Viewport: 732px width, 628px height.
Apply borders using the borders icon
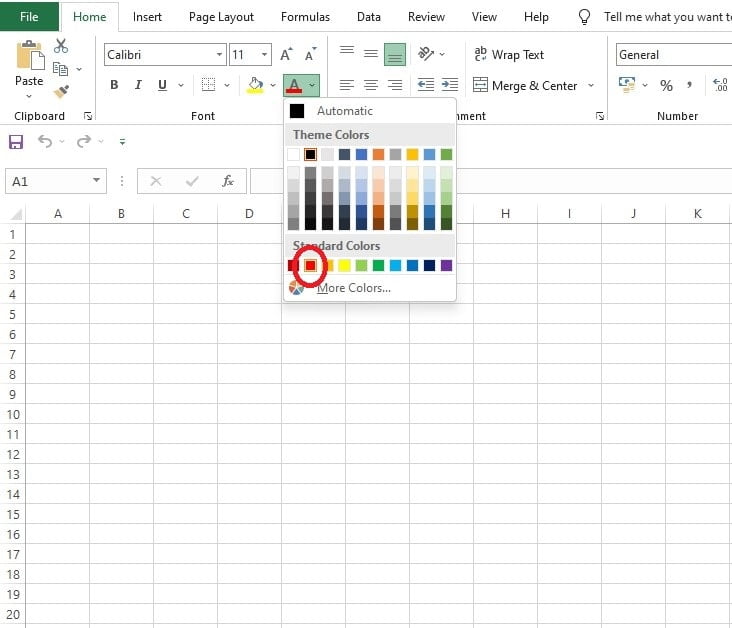click(x=208, y=85)
